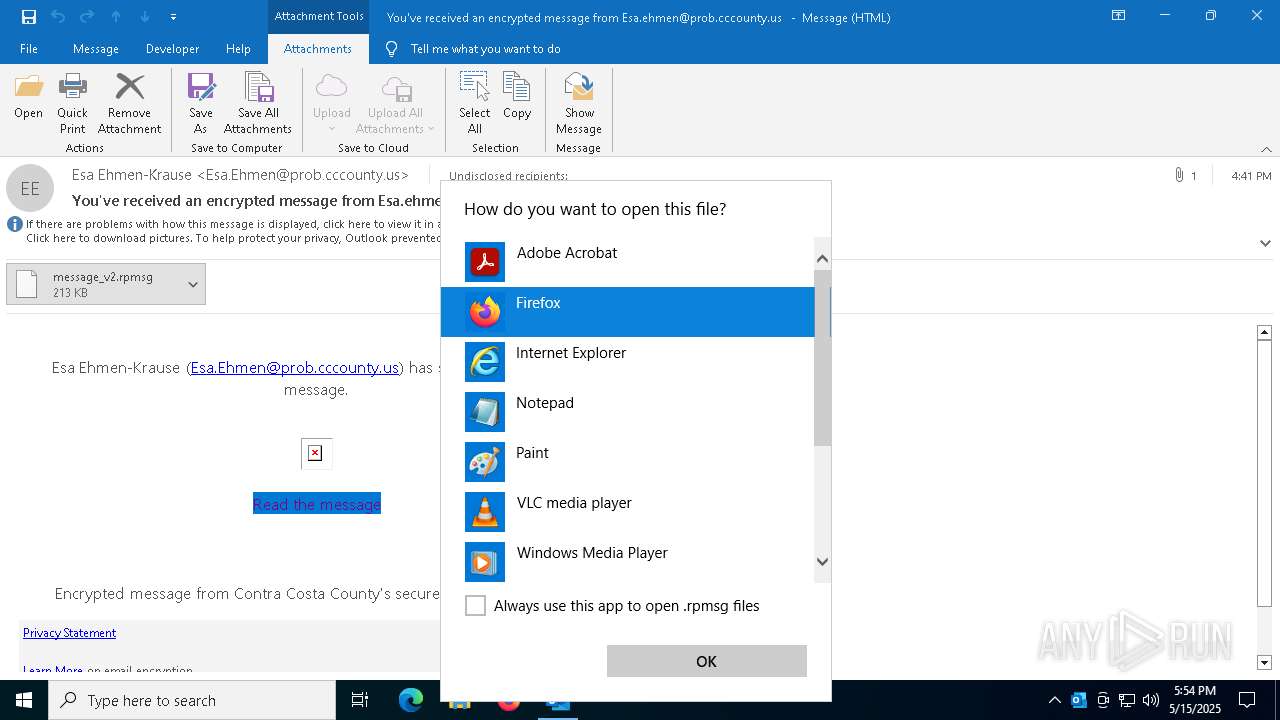
Task: Launch Microsoft Edge from taskbar
Action: 411,700
